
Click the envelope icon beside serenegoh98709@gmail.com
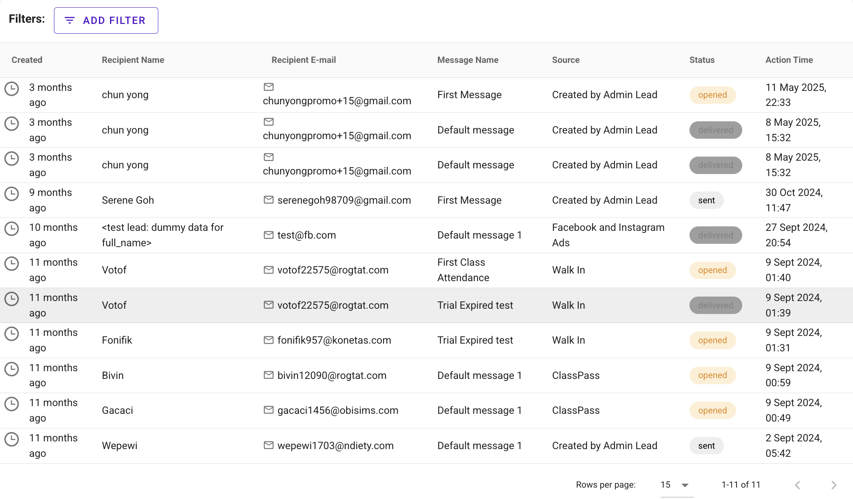coord(268,200)
